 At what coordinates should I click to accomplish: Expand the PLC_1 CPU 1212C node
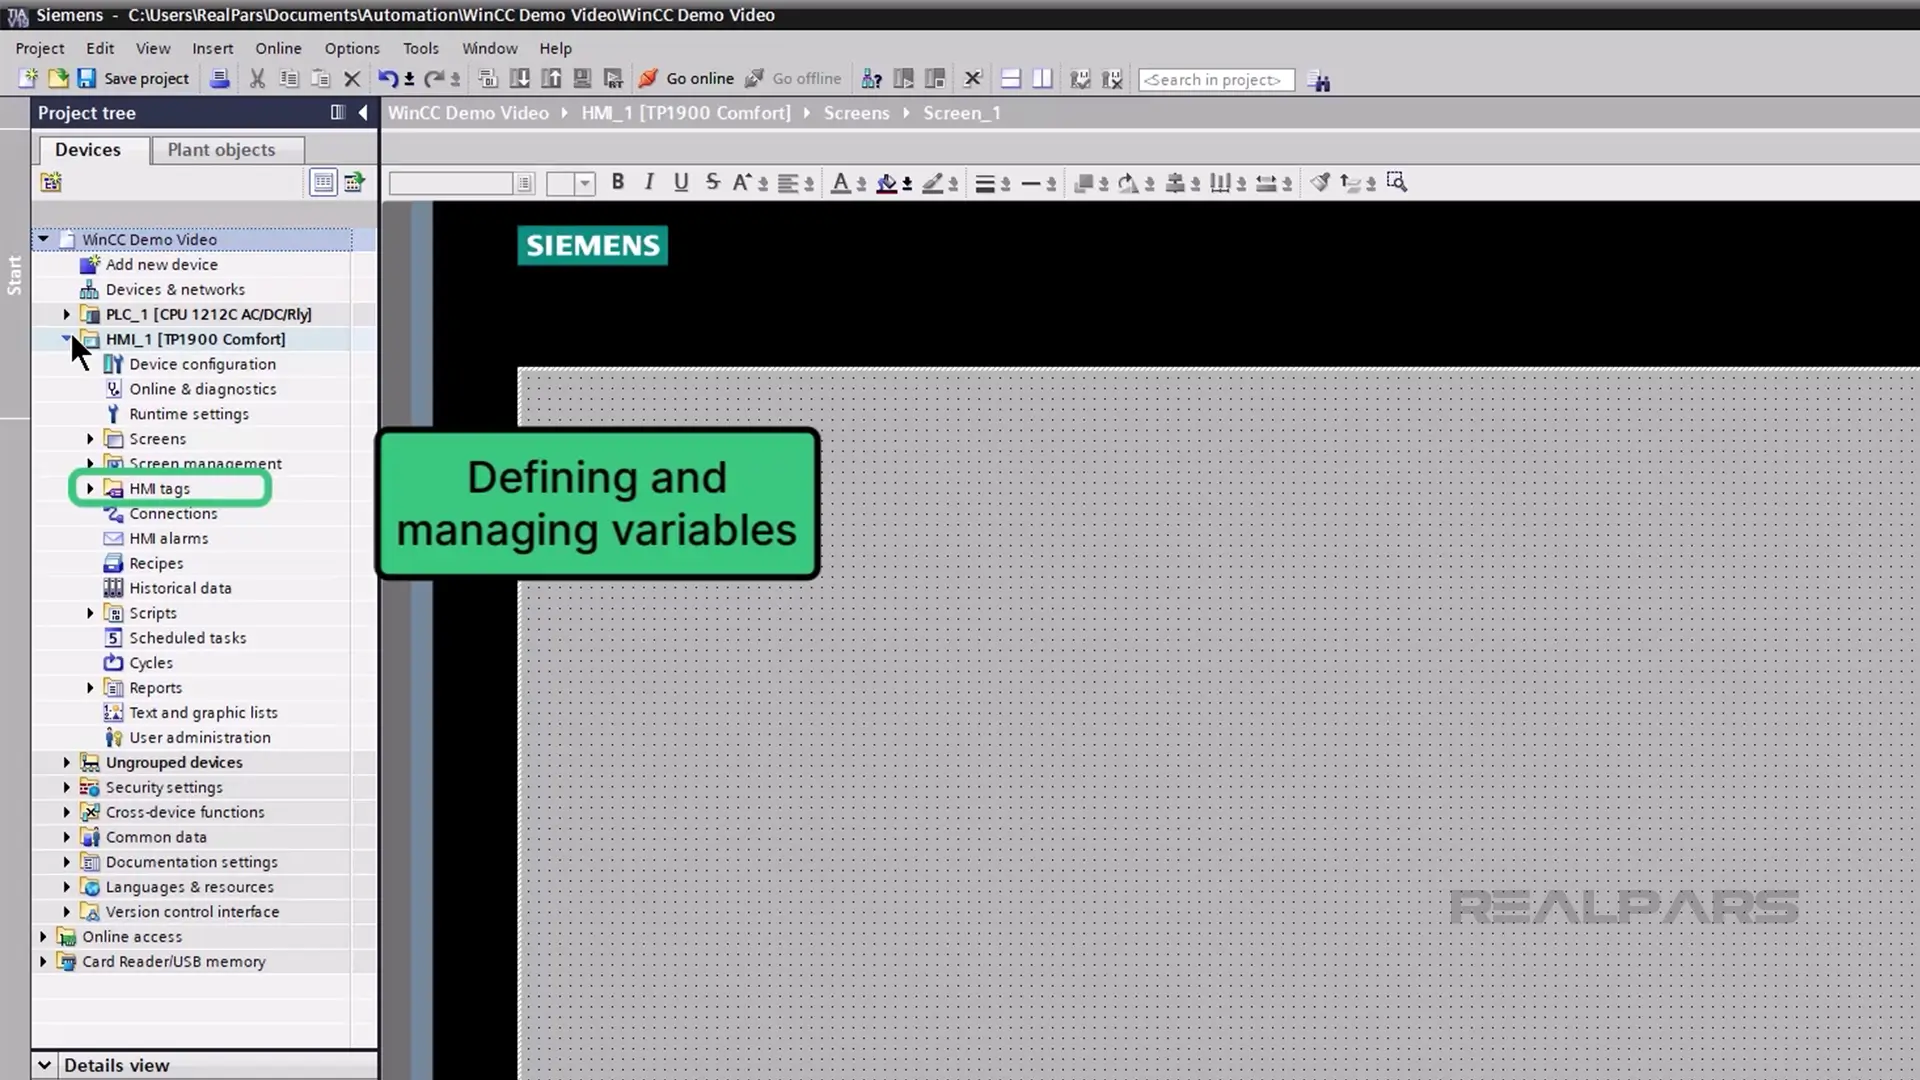click(x=67, y=314)
